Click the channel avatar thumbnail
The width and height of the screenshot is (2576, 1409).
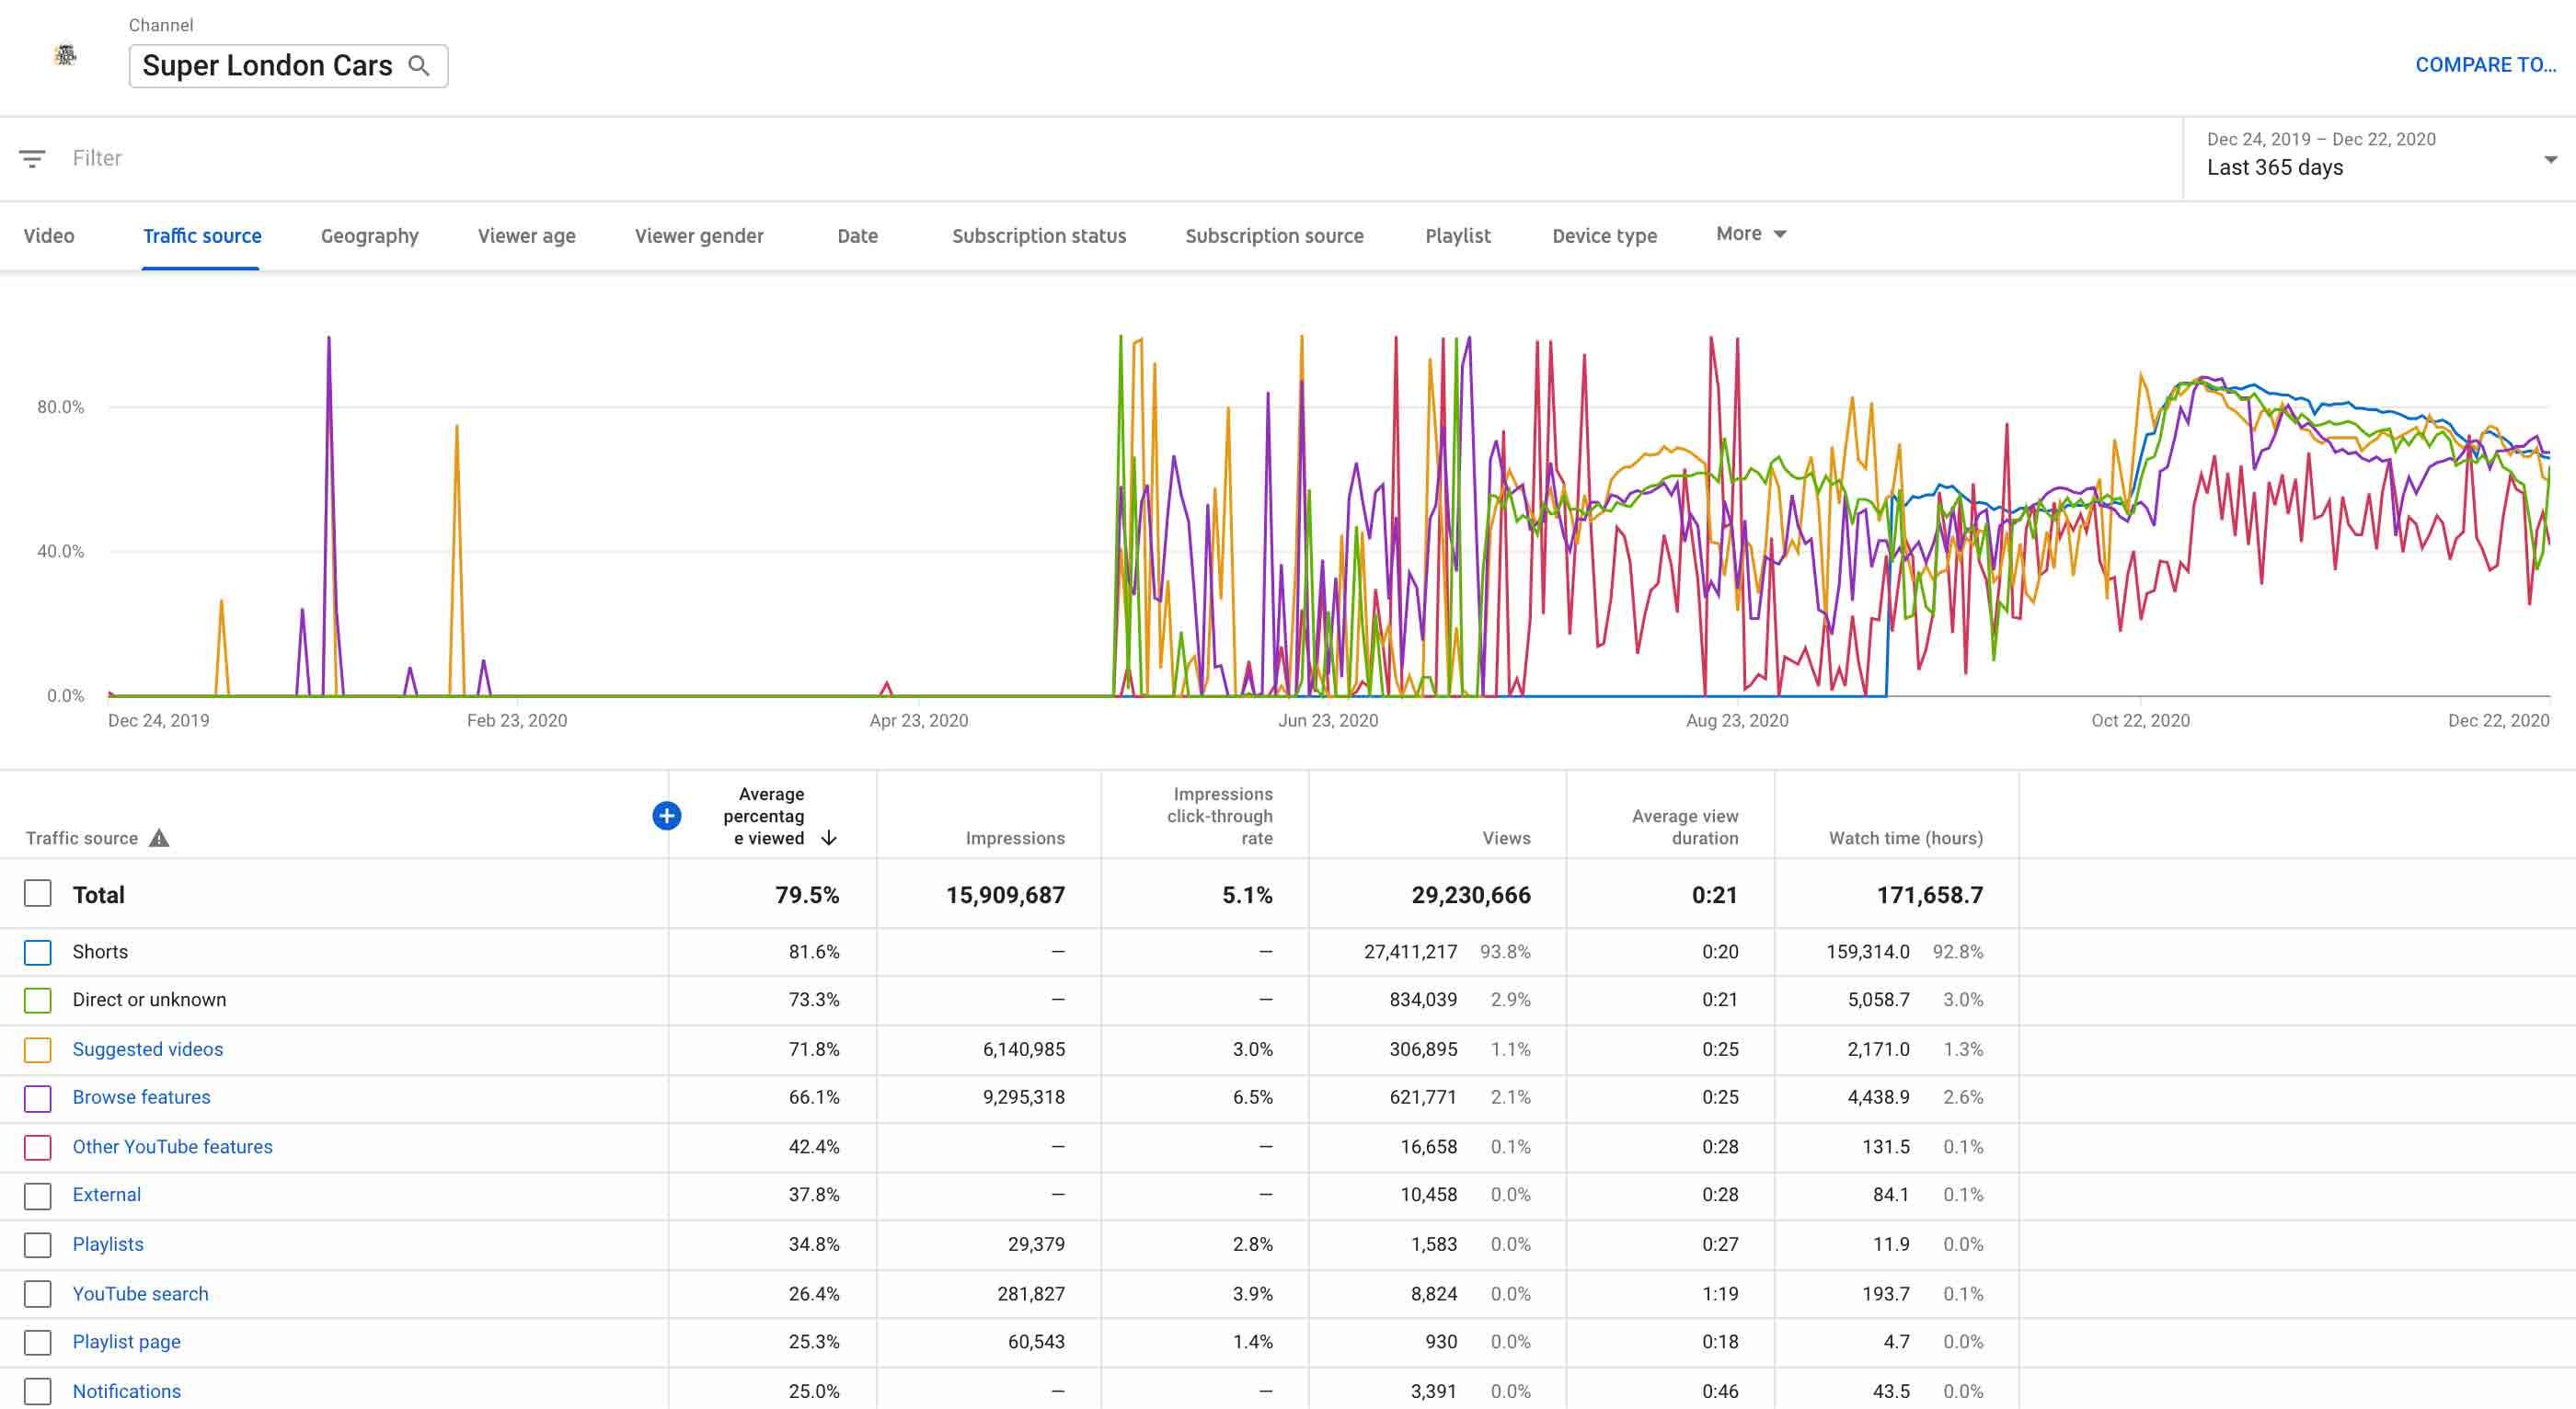(65, 55)
